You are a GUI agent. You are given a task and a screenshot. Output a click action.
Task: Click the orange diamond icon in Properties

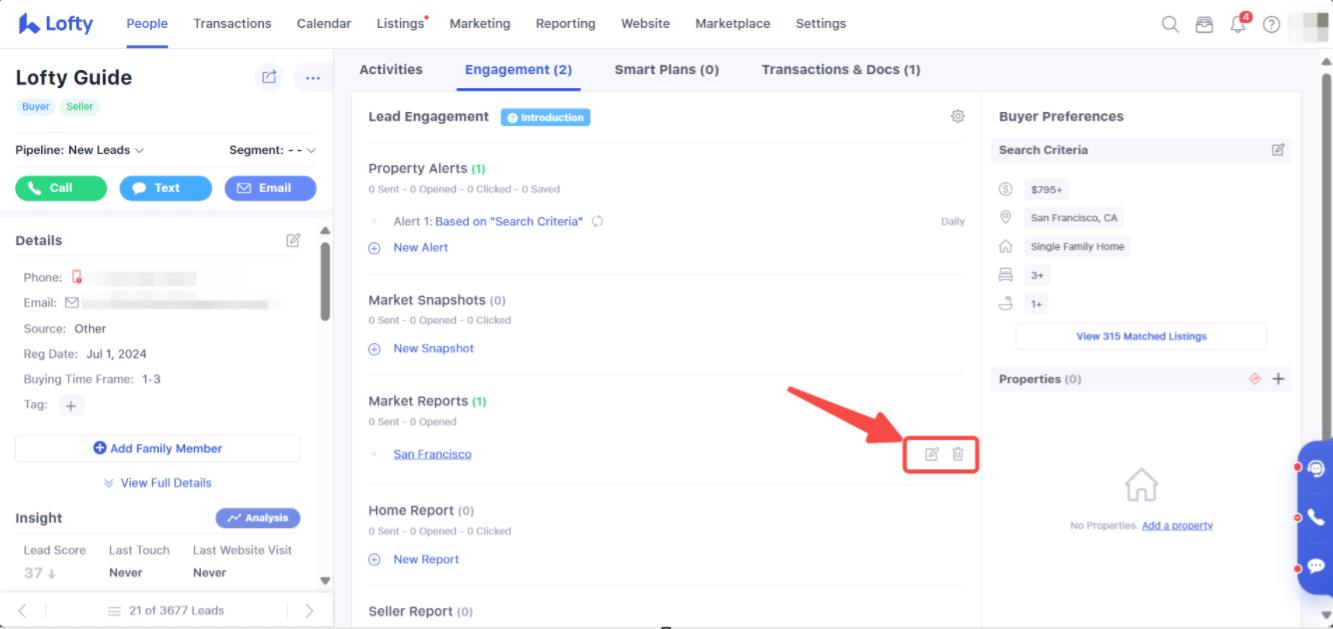[1254, 379]
